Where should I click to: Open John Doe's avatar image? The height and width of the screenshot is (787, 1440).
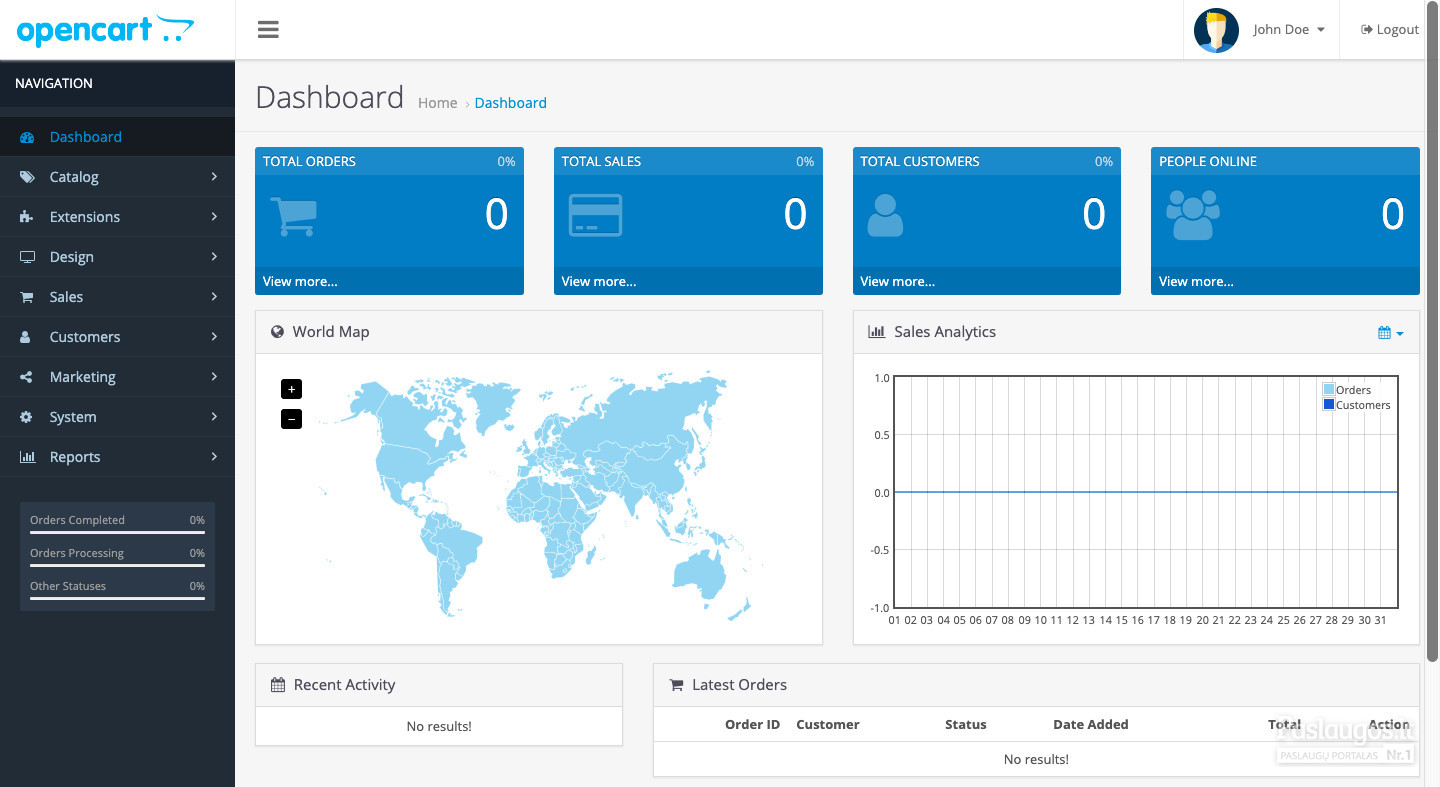pos(1216,30)
